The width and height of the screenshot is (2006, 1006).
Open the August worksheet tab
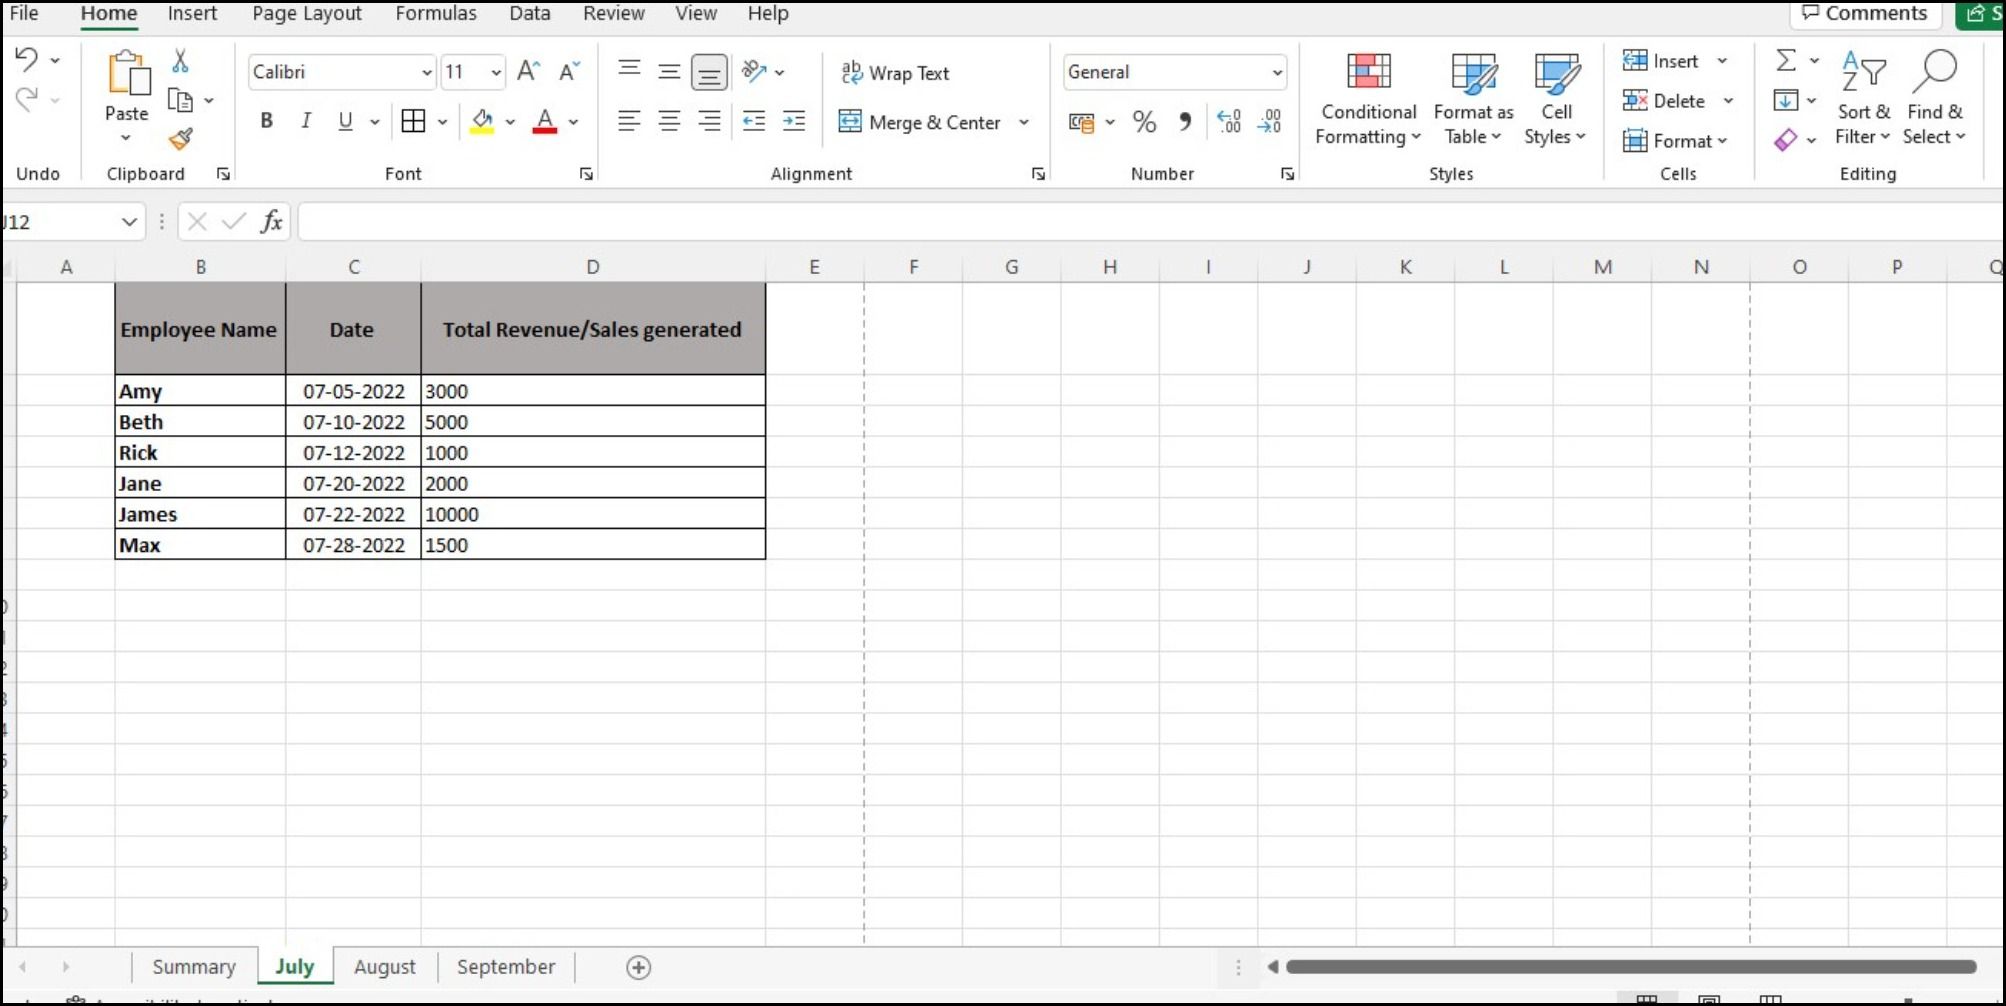[x=385, y=966]
